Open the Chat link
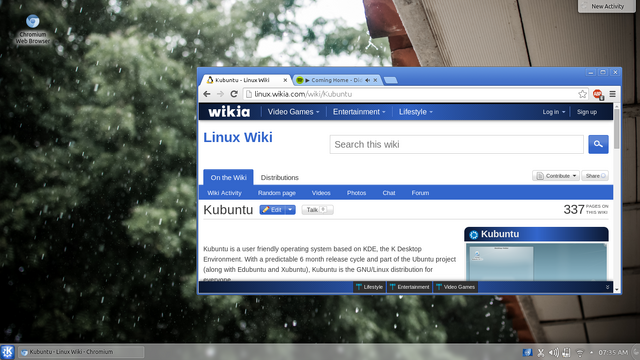 [389, 193]
